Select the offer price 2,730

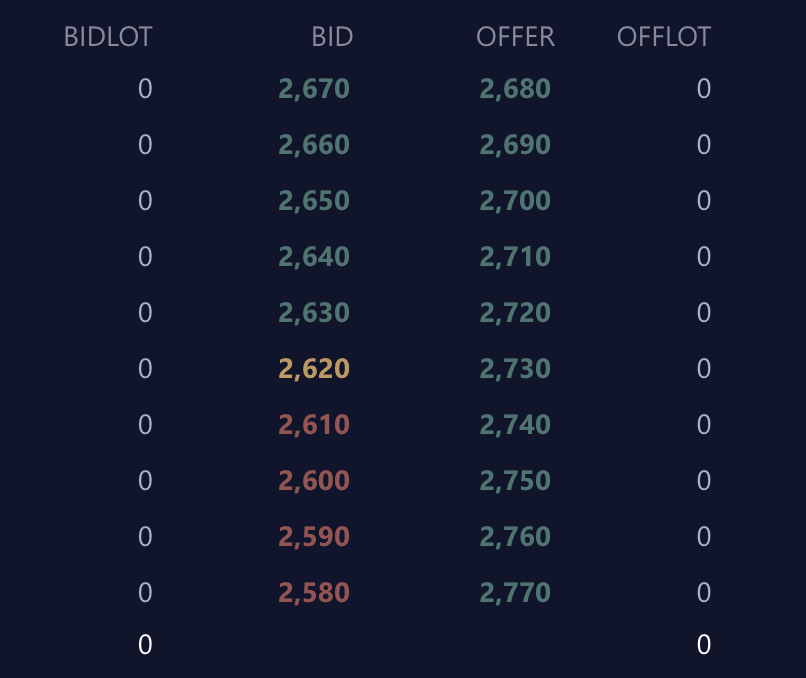(x=515, y=368)
